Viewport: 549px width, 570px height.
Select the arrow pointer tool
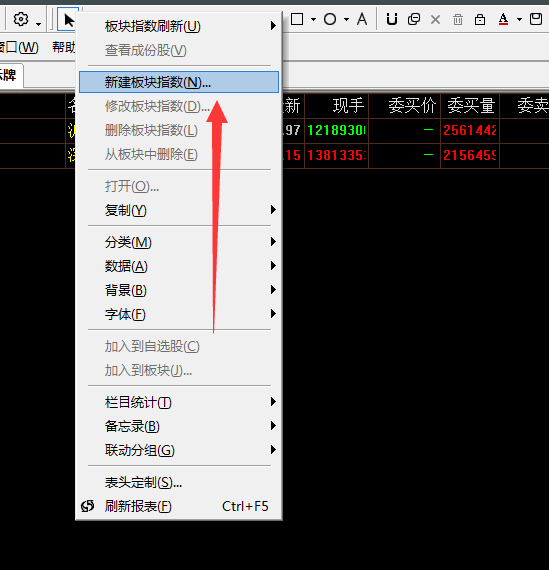point(69,20)
